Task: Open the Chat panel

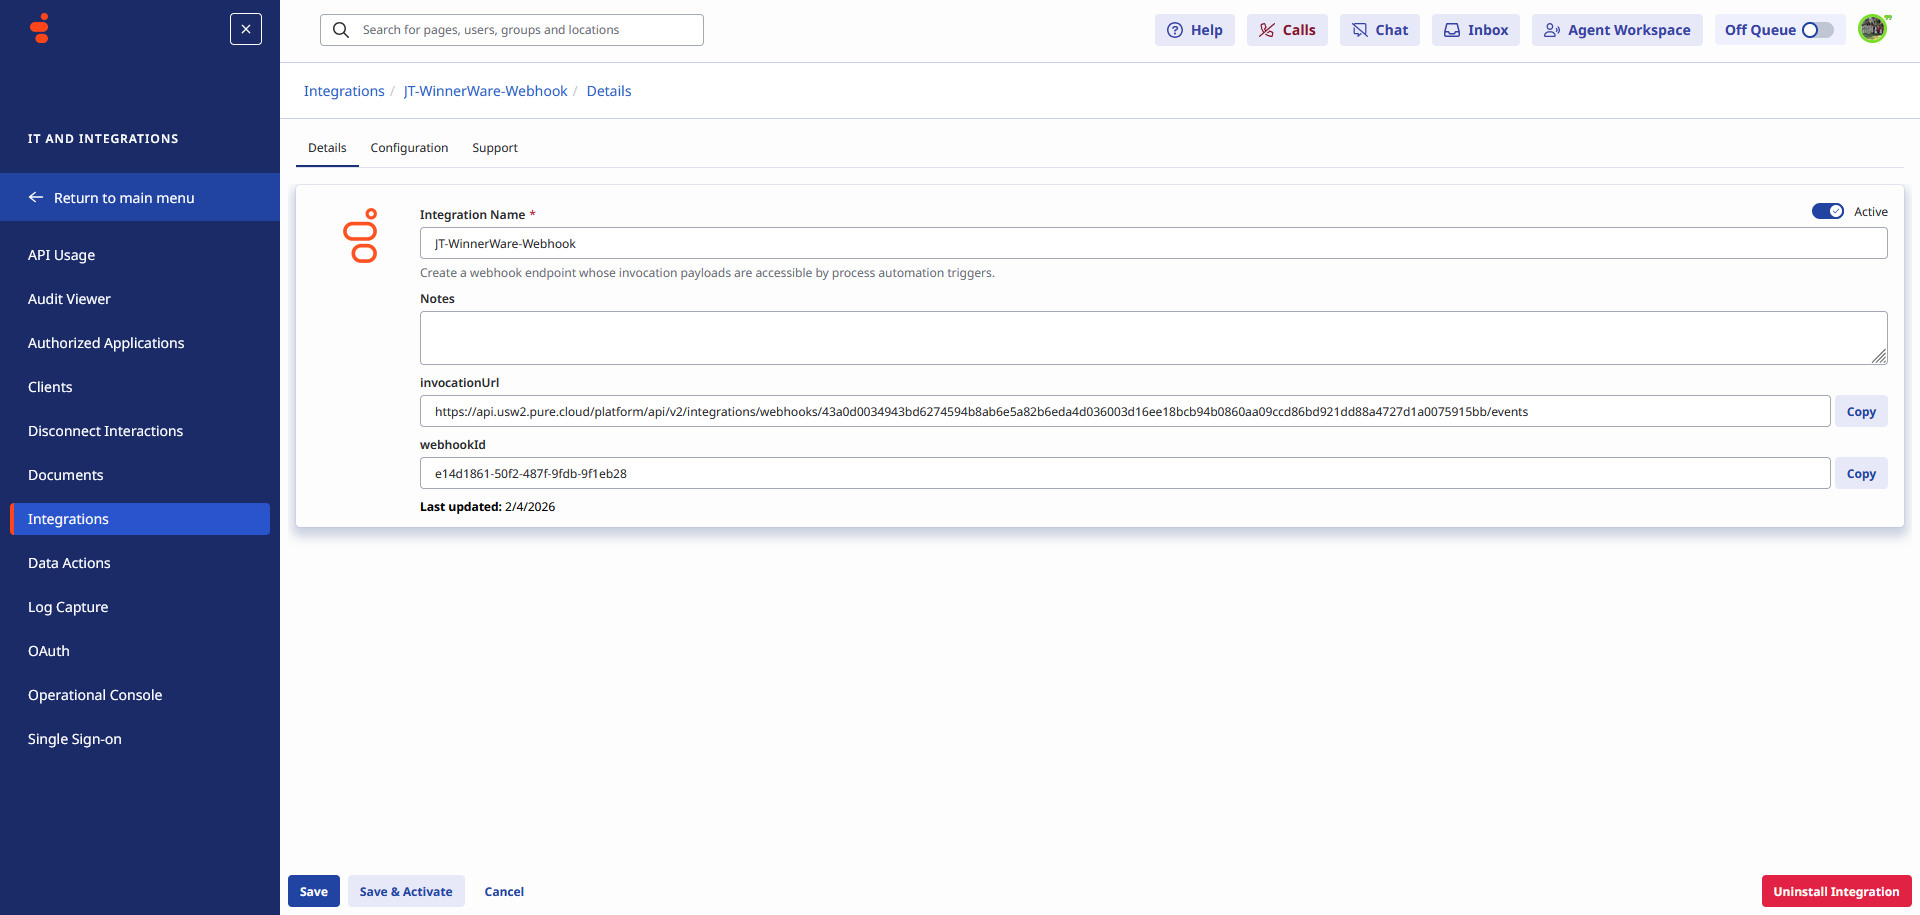Action: 1379,30
